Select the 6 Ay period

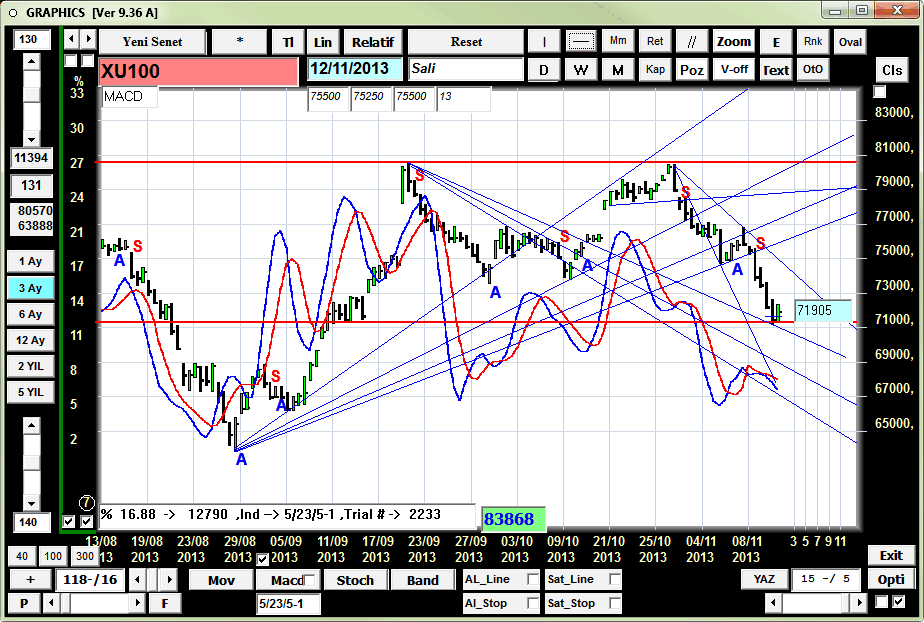31,314
